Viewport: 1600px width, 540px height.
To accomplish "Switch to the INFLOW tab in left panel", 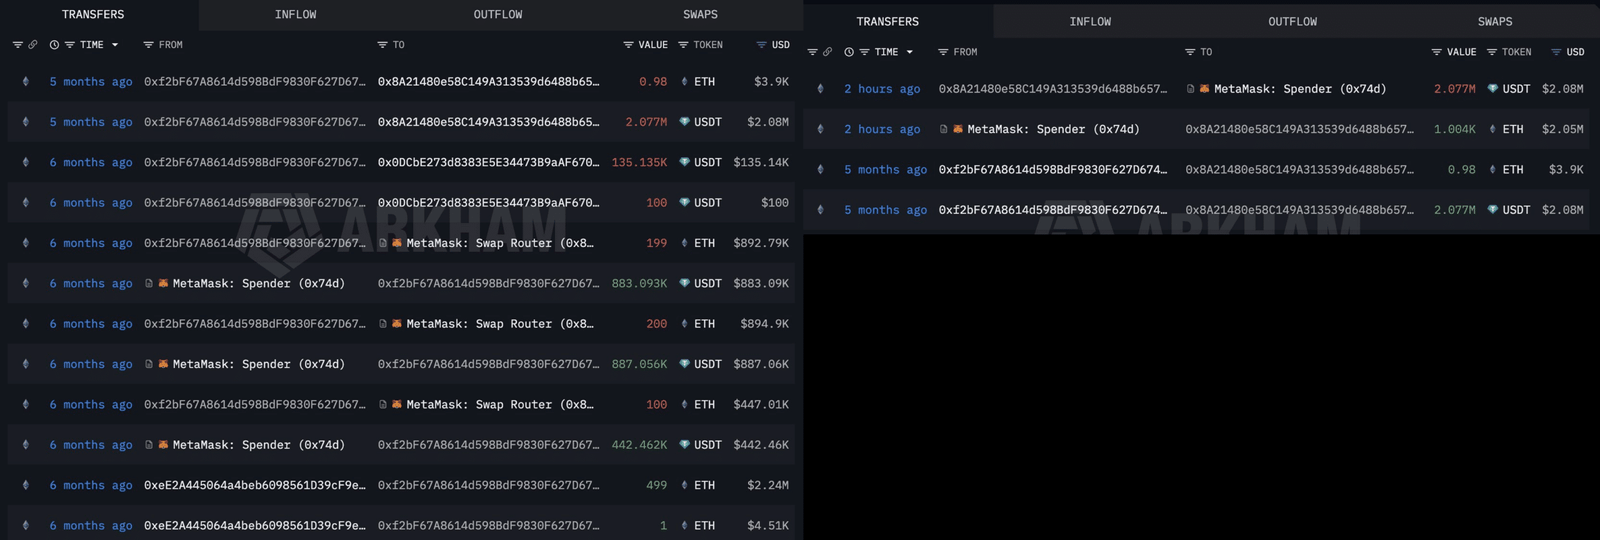I will (295, 15).
